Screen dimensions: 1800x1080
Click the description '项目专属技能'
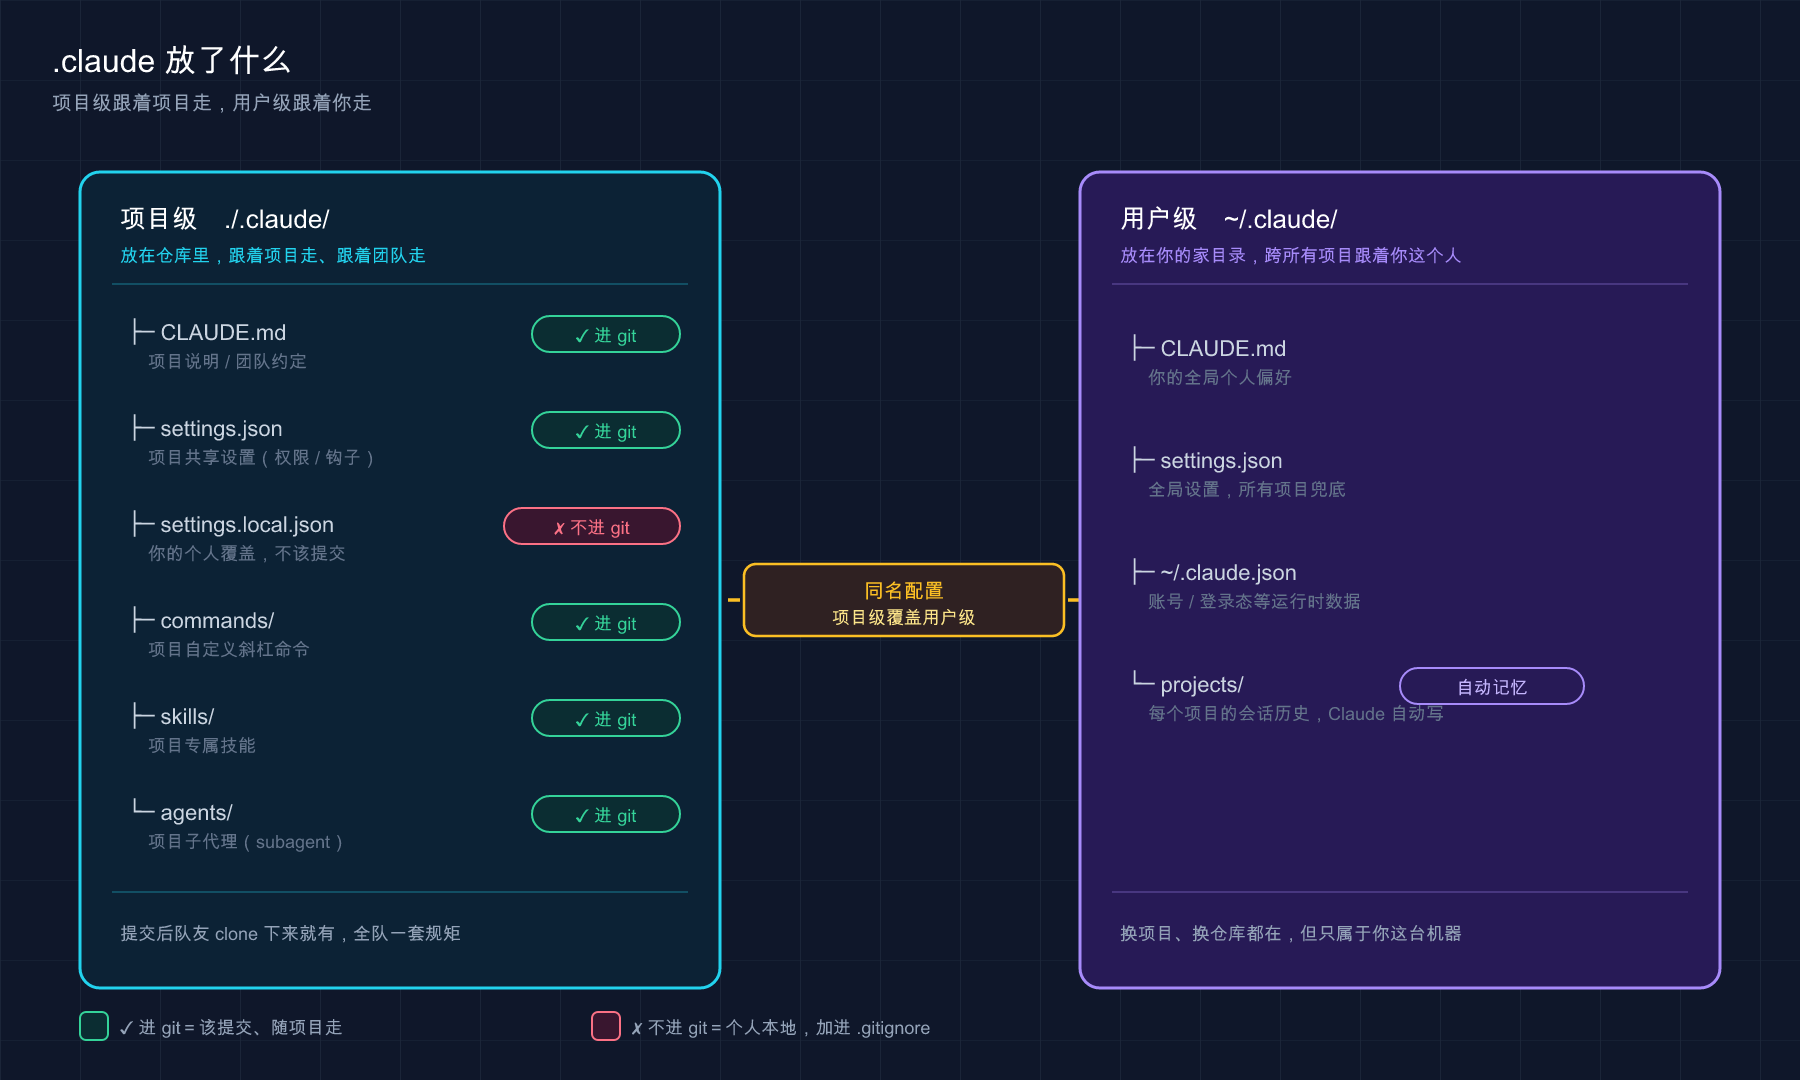click(x=202, y=746)
